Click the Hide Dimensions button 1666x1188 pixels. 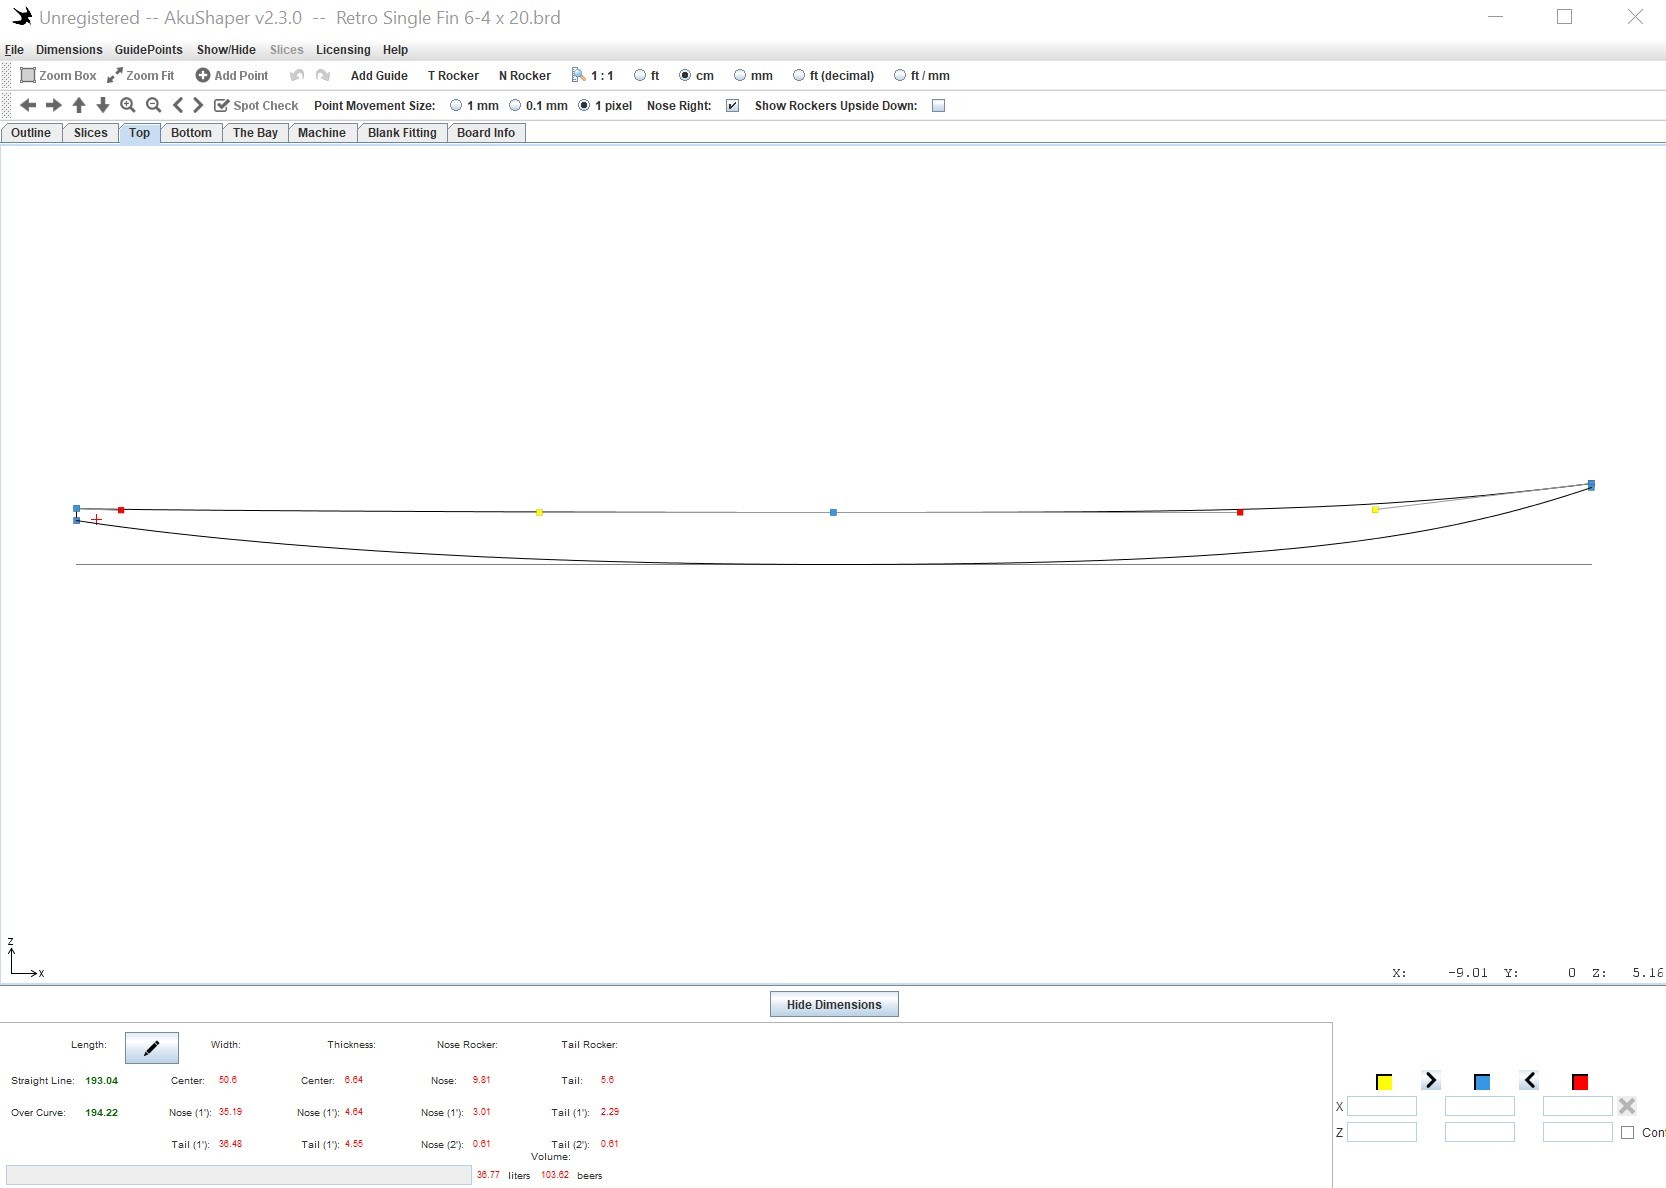834,1005
